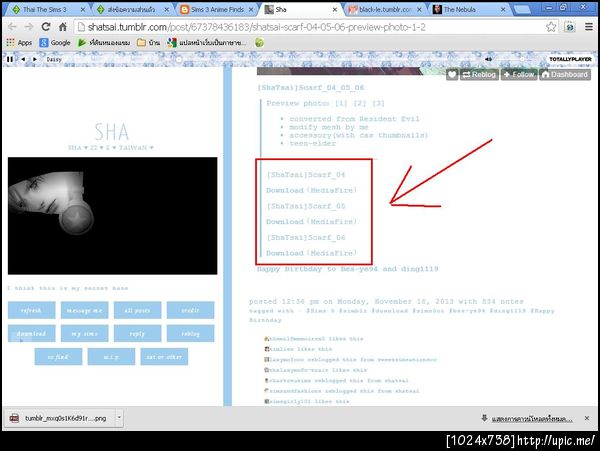
Task: Click the sidebar refresh button
Action: (31, 310)
